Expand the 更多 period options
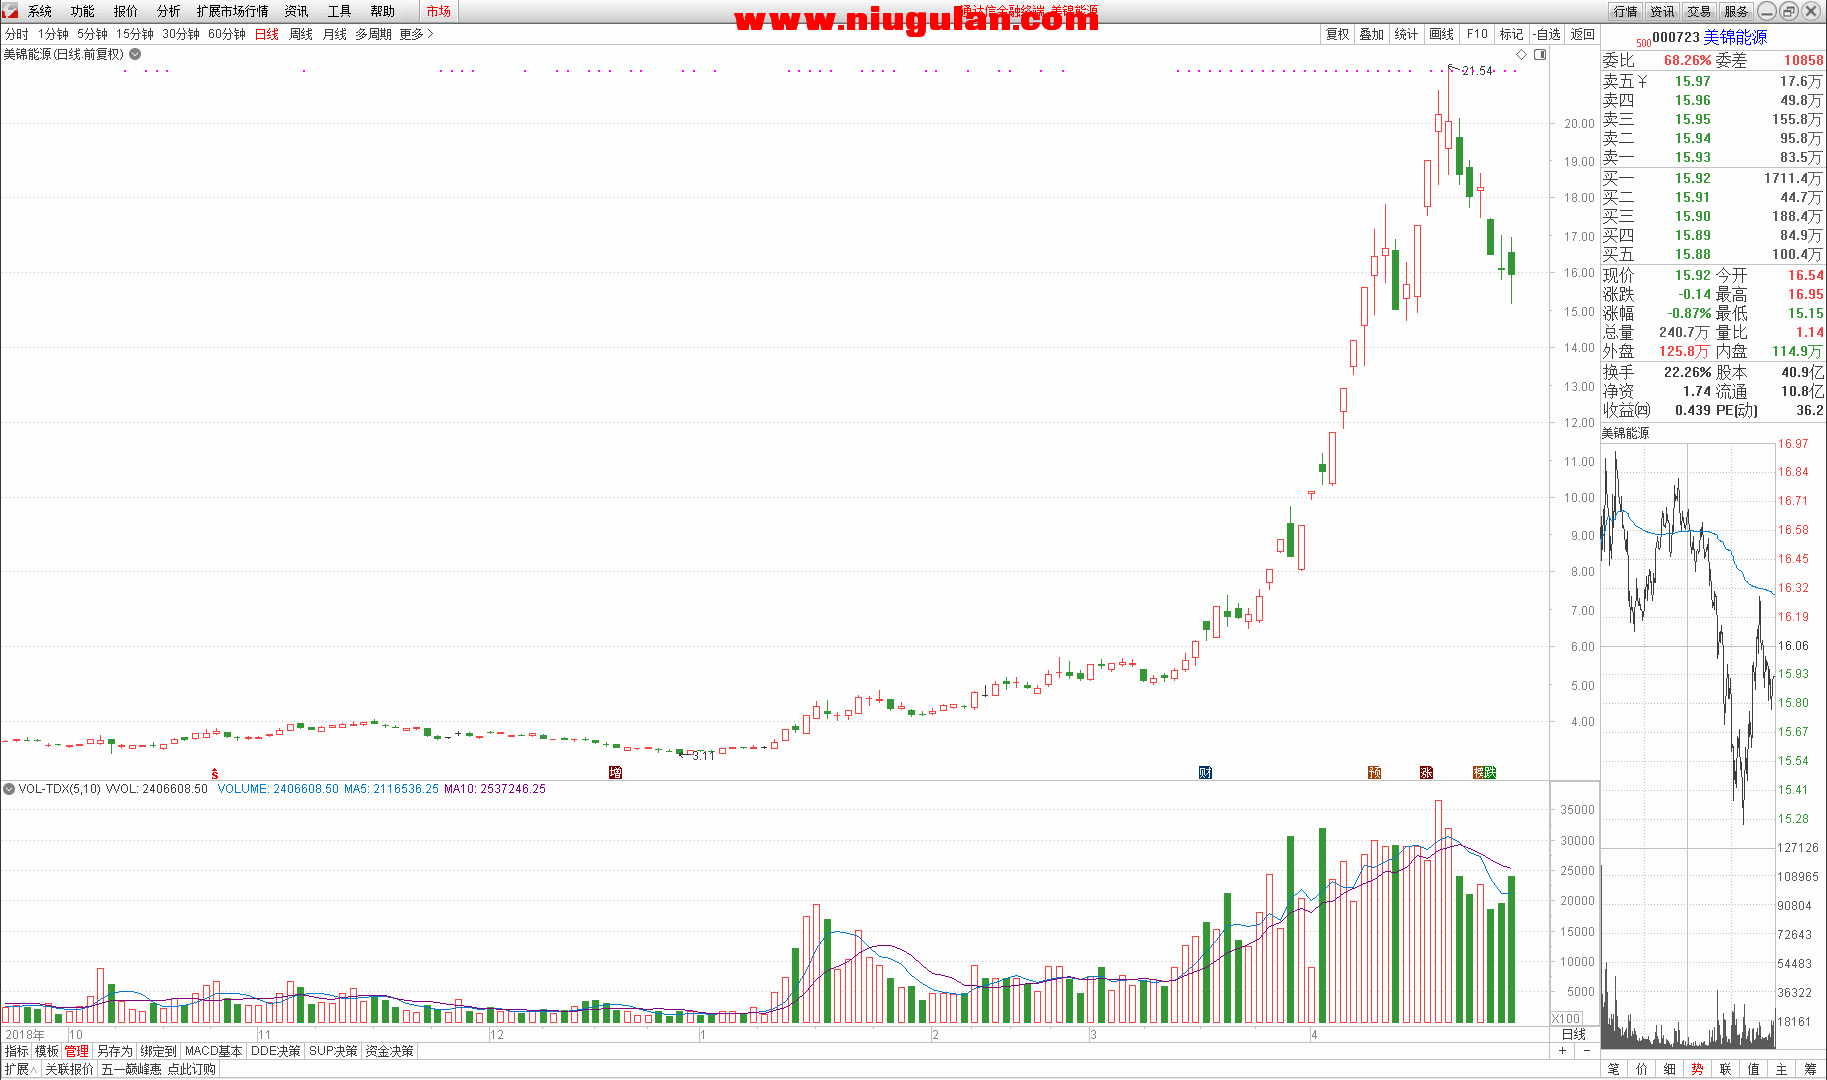Viewport: 1827px width, 1080px height. (416, 34)
